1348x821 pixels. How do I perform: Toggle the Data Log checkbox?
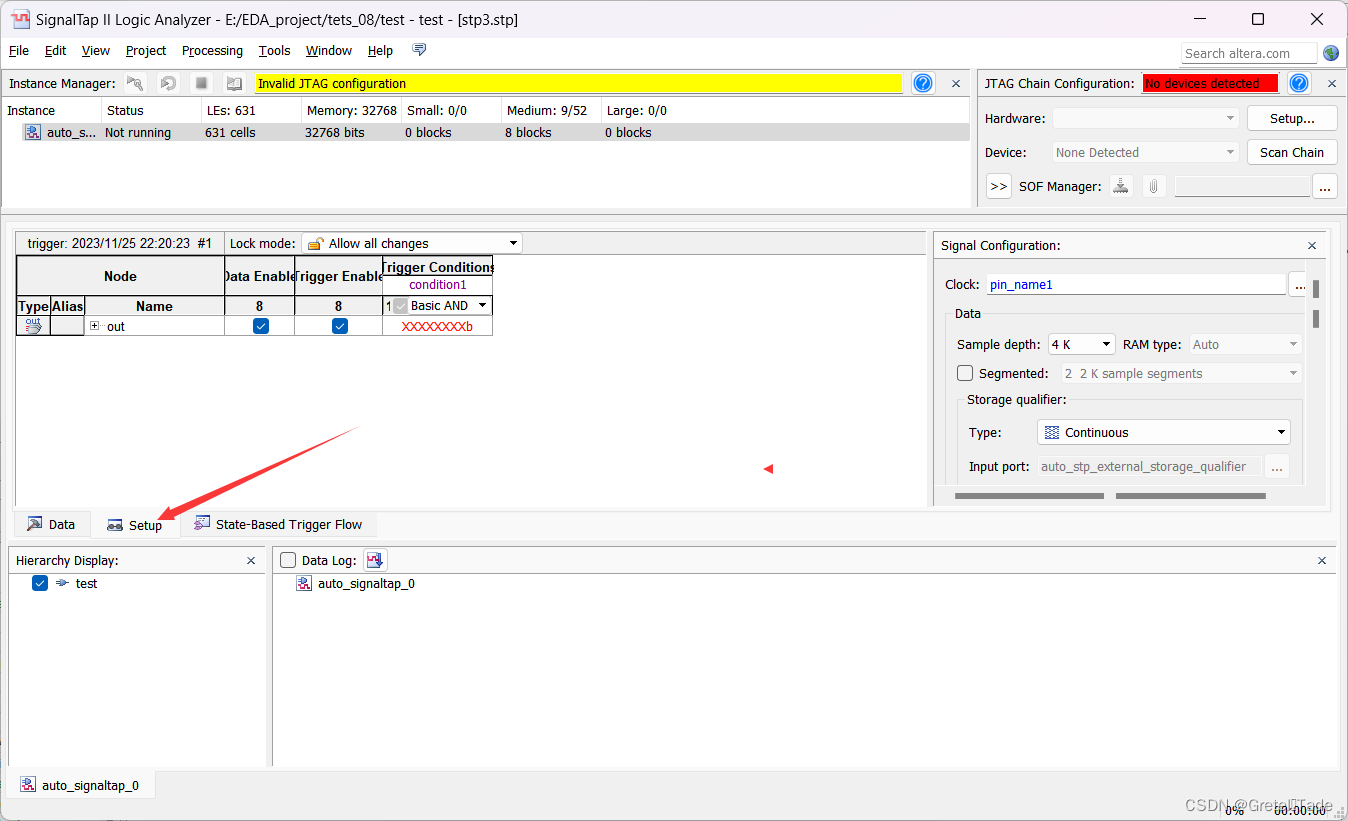pyautogui.click(x=289, y=561)
